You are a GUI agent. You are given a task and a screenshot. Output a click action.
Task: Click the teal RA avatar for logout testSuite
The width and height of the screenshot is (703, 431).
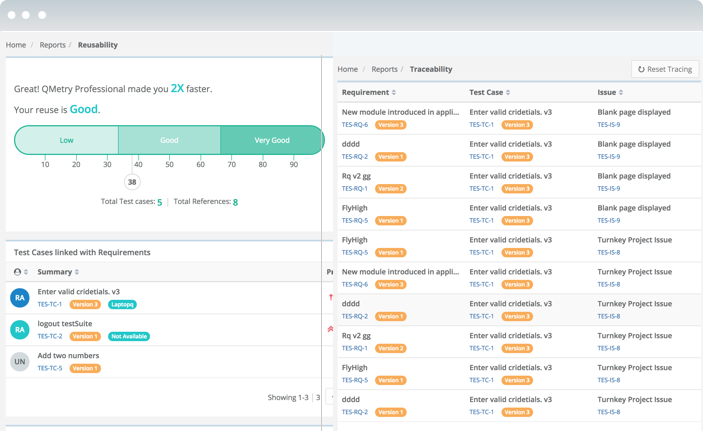point(20,330)
